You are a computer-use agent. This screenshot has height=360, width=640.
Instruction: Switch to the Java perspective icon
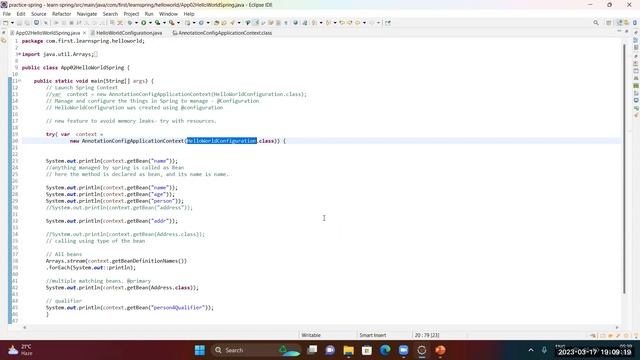(619, 23)
